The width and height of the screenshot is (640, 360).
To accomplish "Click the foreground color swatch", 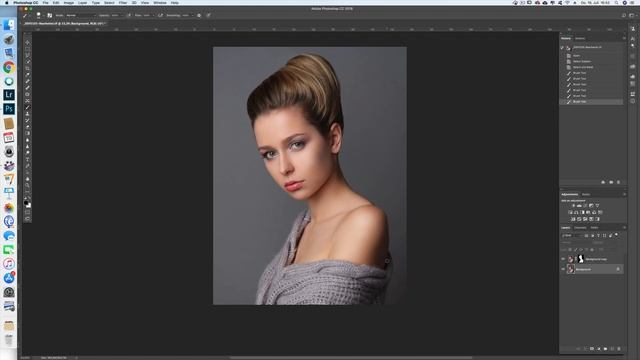I will coord(26,202).
